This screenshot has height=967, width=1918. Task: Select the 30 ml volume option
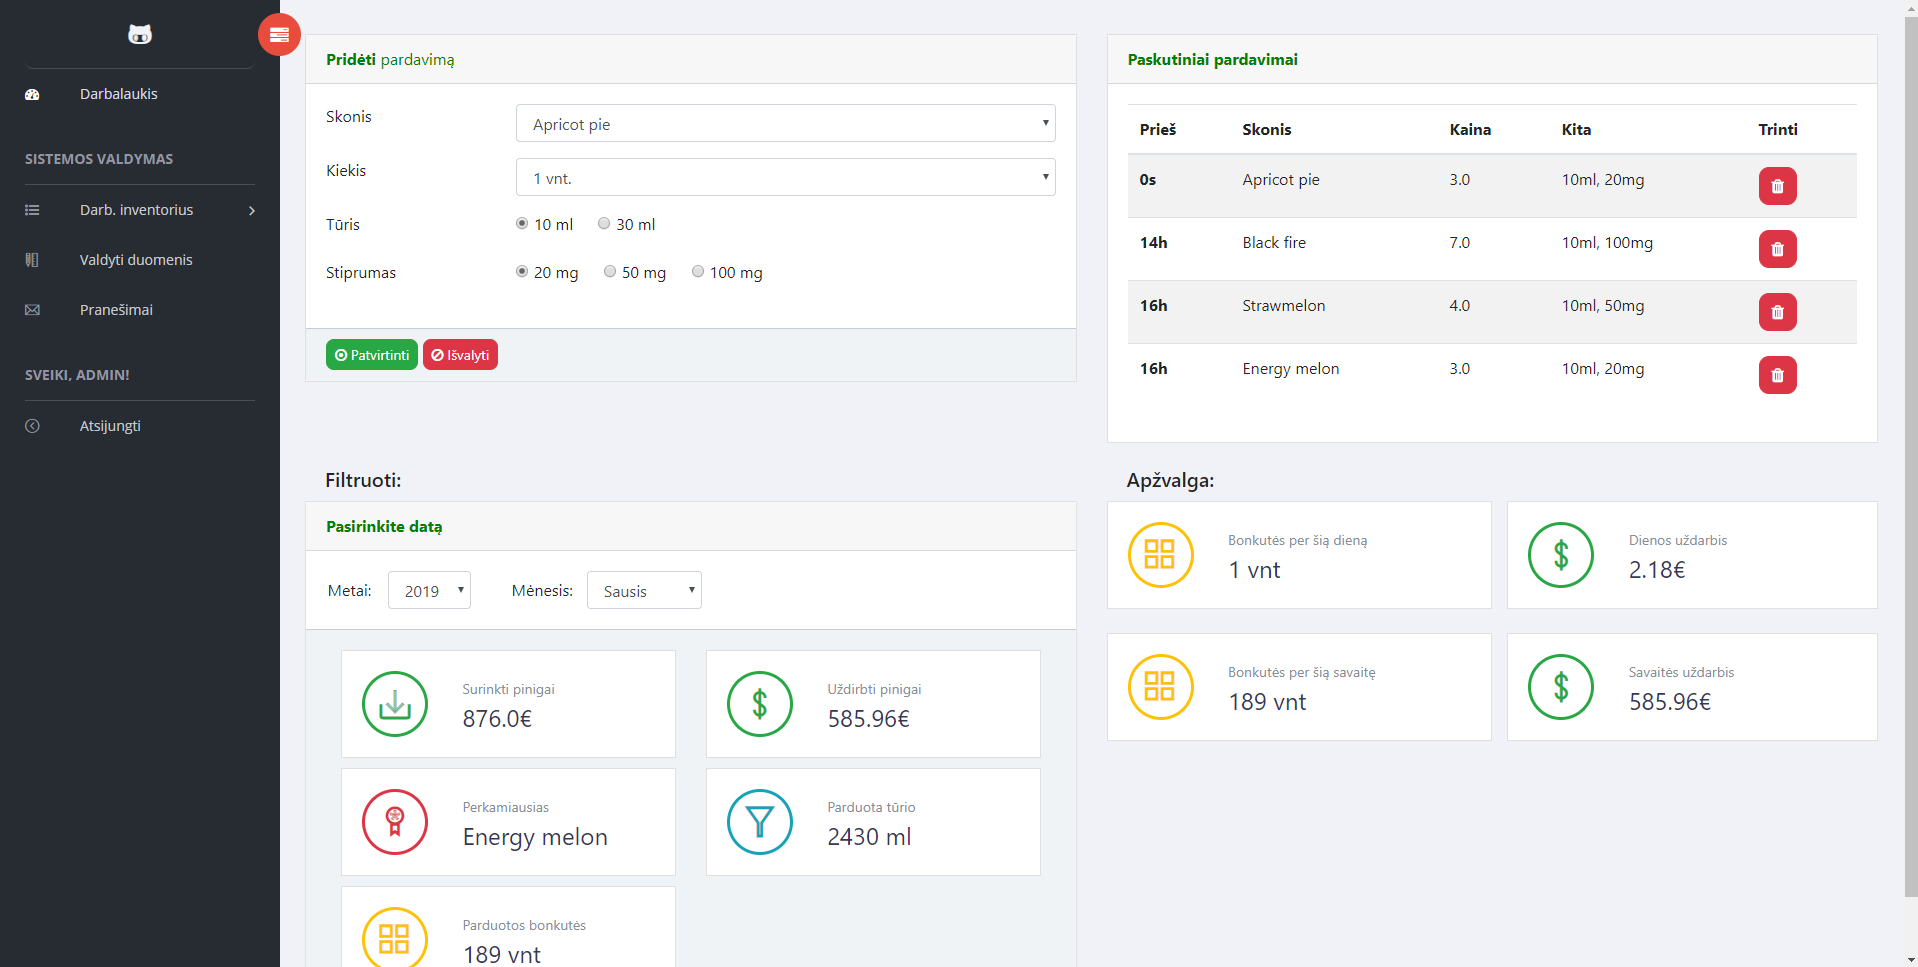[x=604, y=224]
